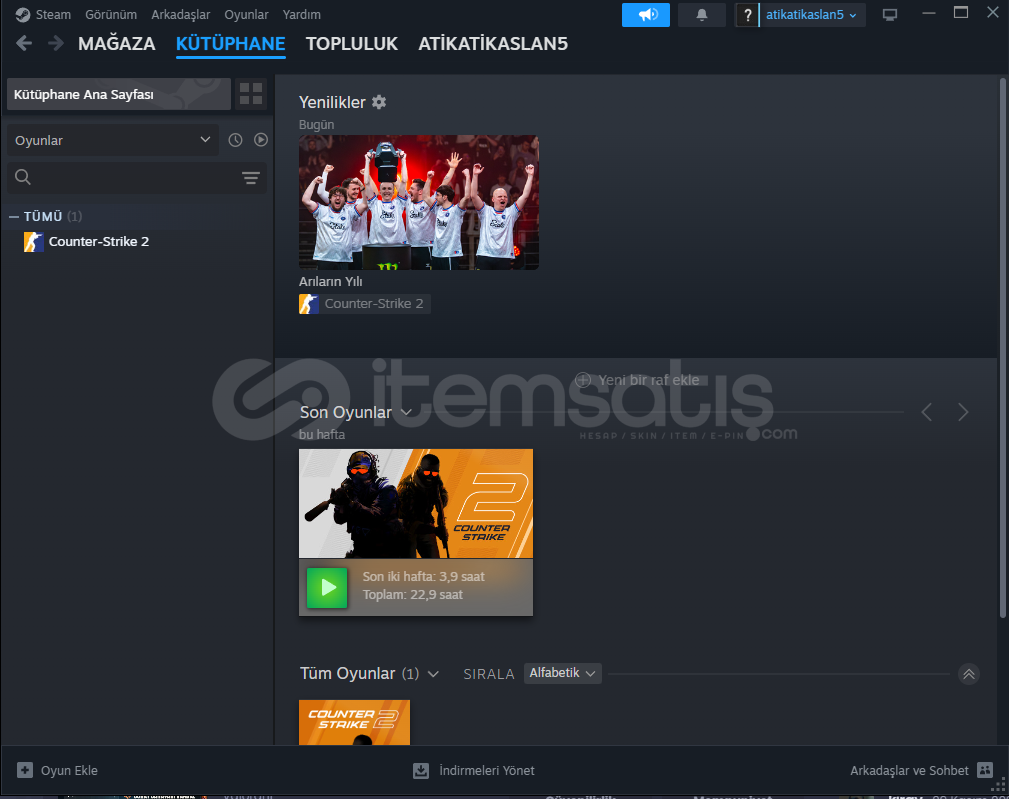
Task: Open the Görünüm menu
Action: pyautogui.click(x=111, y=14)
